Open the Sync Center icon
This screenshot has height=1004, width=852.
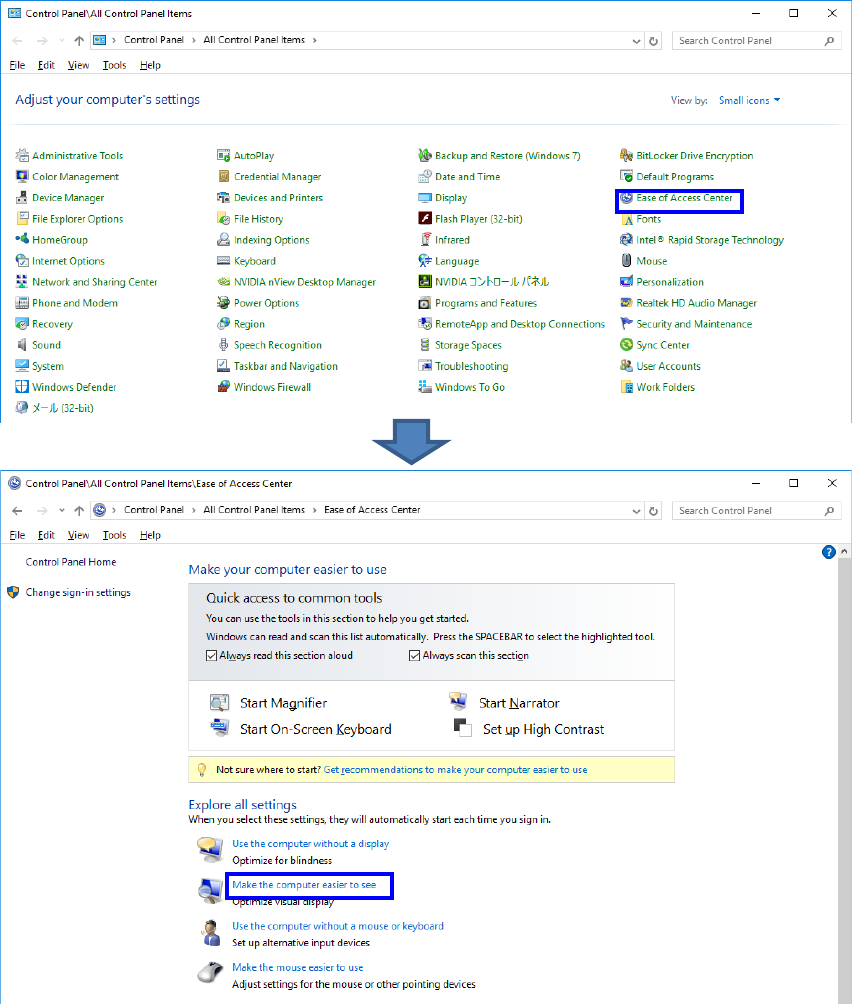pos(626,344)
